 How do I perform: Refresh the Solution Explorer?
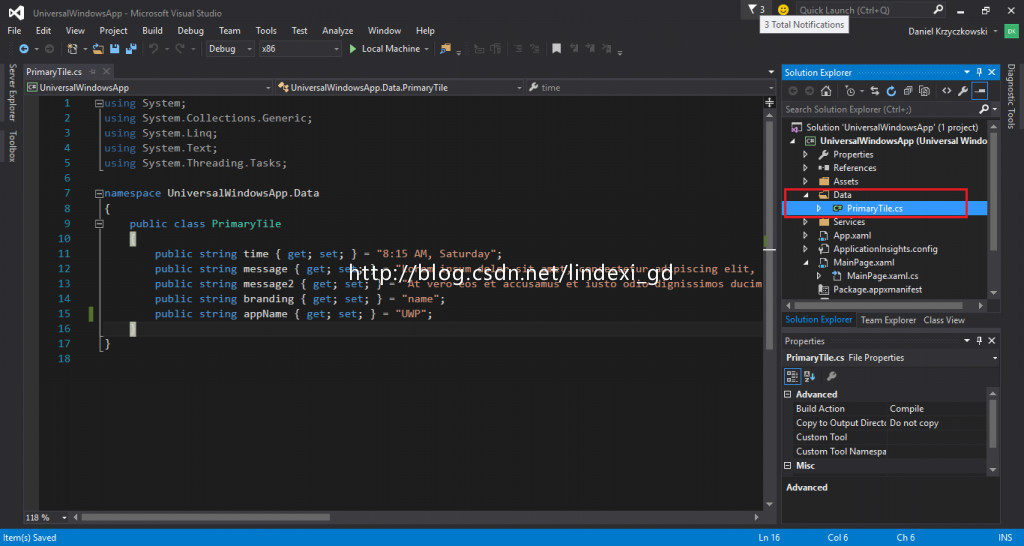pyautogui.click(x=891, y=91)
